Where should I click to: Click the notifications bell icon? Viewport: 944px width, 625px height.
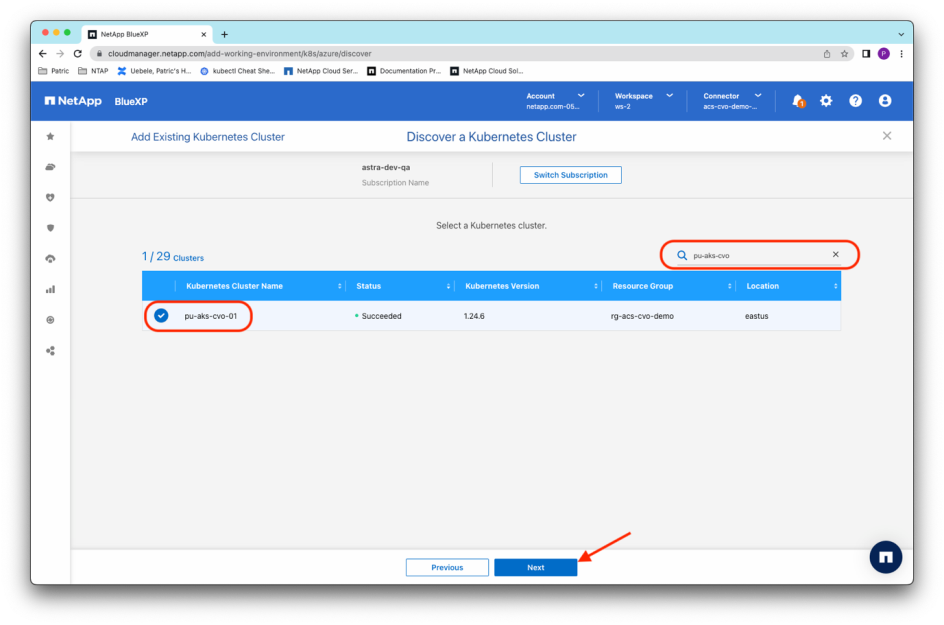coord(797,101)
